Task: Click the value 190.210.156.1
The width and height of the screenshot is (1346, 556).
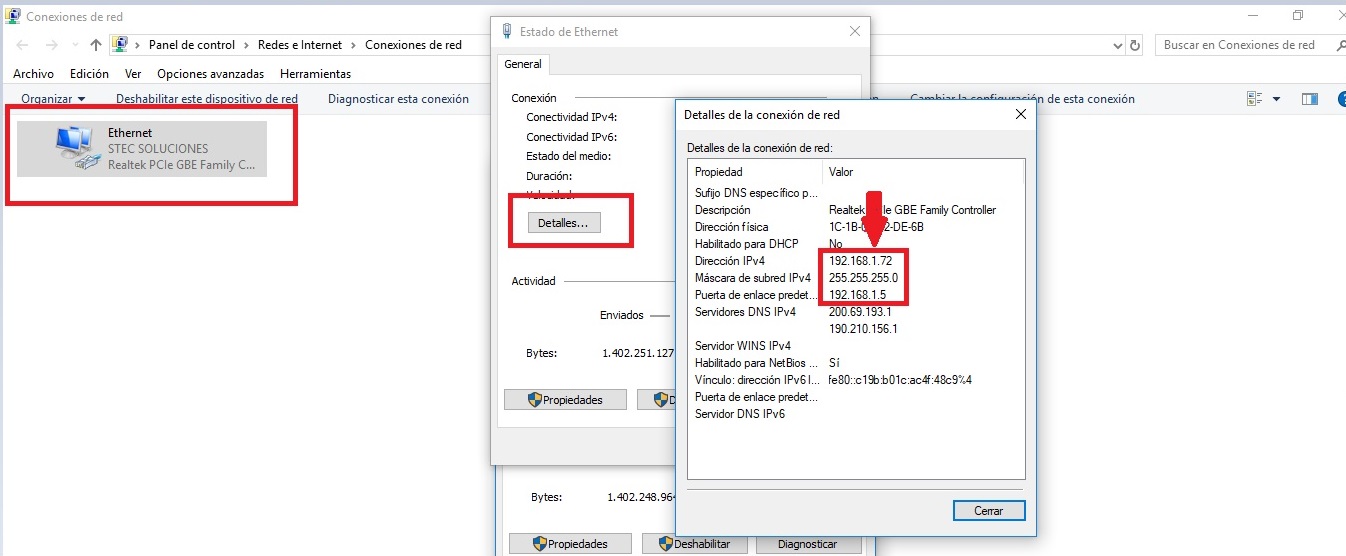Action: pos(863,329)
